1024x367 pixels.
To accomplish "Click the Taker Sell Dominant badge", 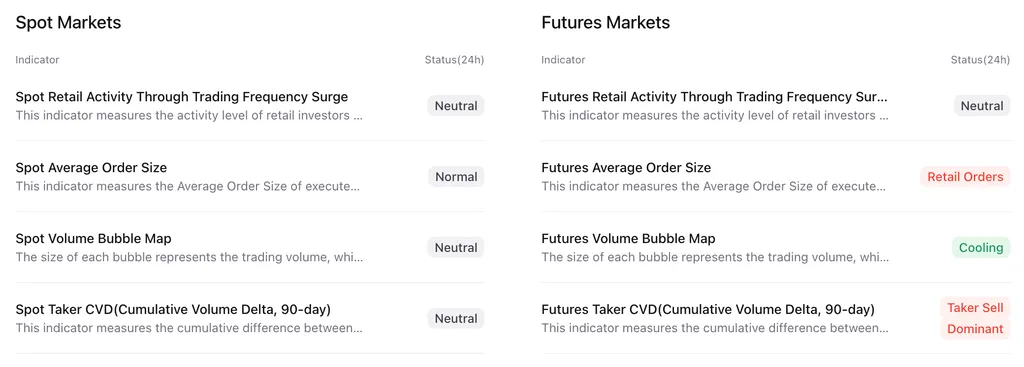I will coord(975,319).
